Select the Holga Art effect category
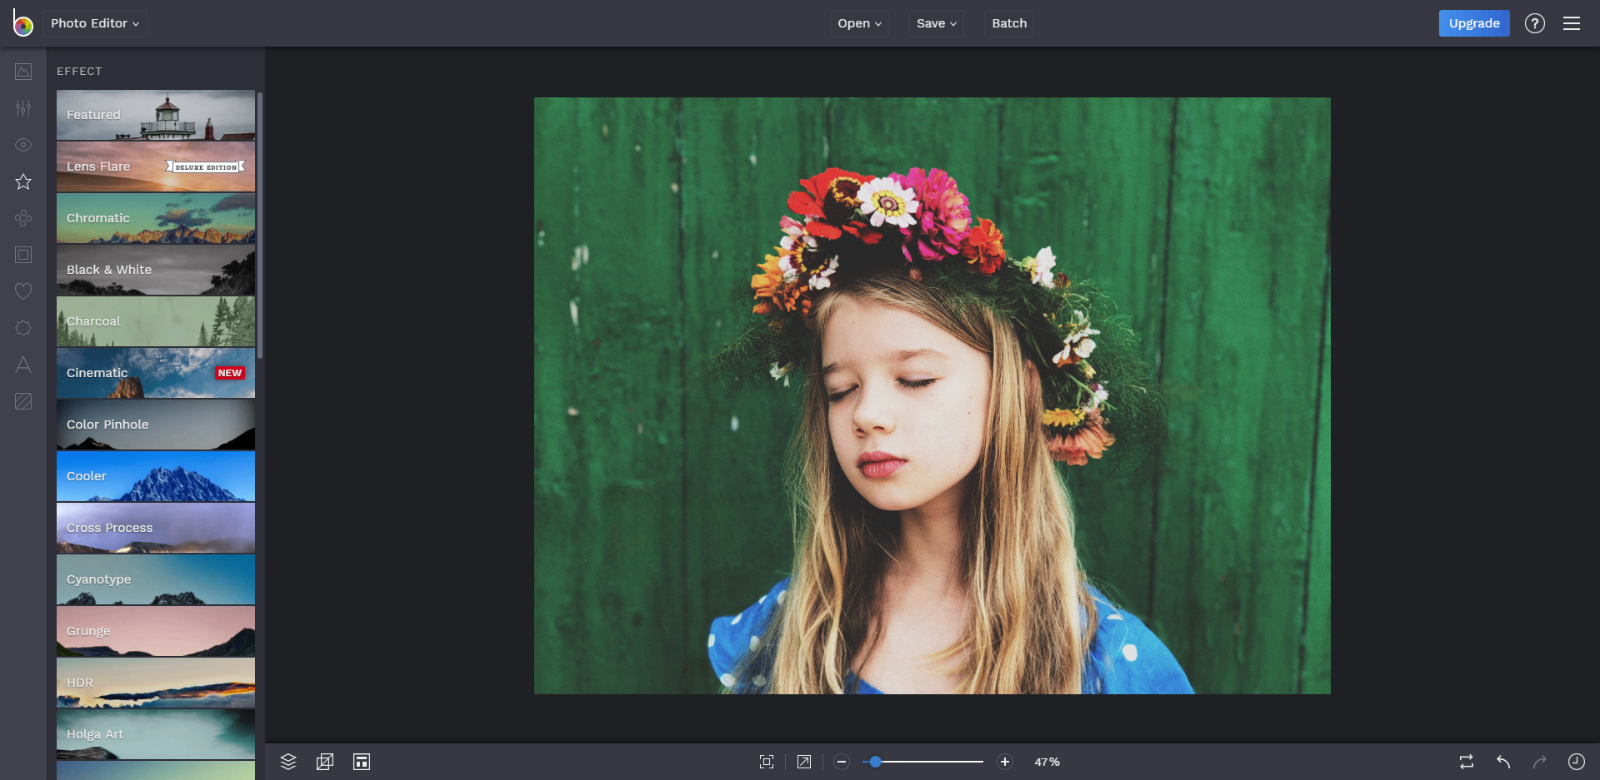 tap(156, 735)
